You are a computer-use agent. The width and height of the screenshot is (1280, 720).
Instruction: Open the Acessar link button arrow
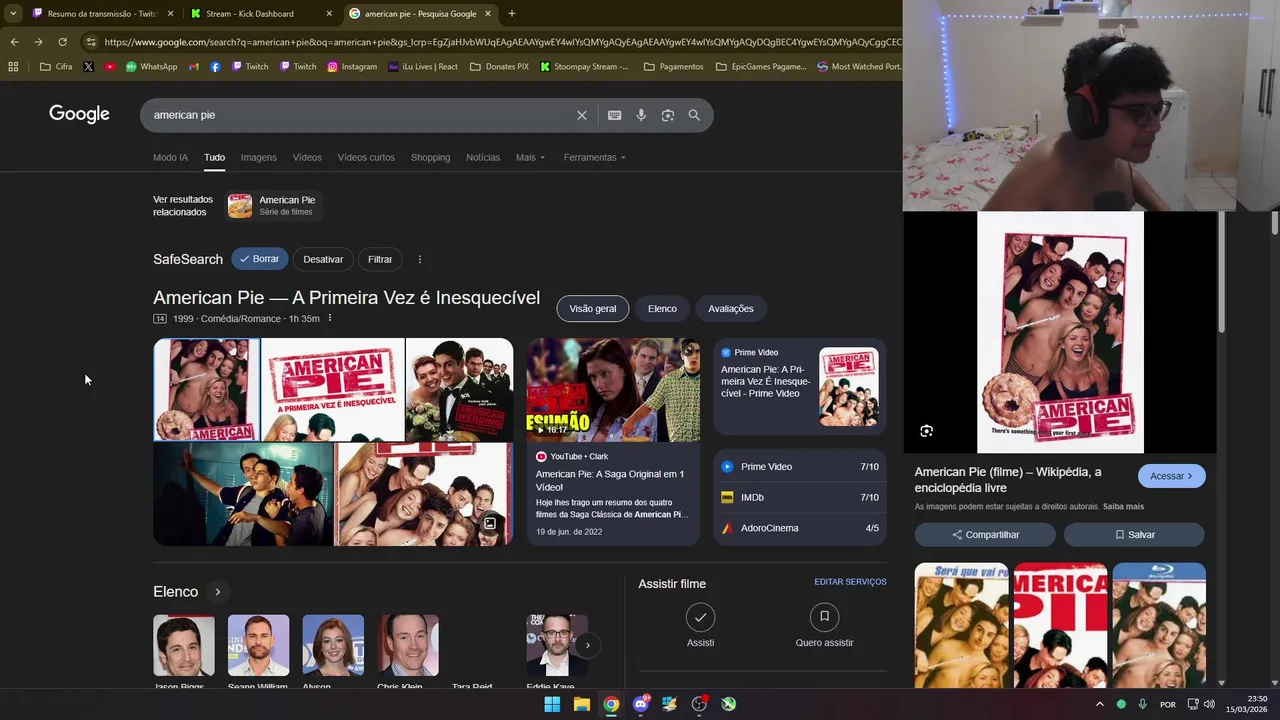[x=1171, y=476]
